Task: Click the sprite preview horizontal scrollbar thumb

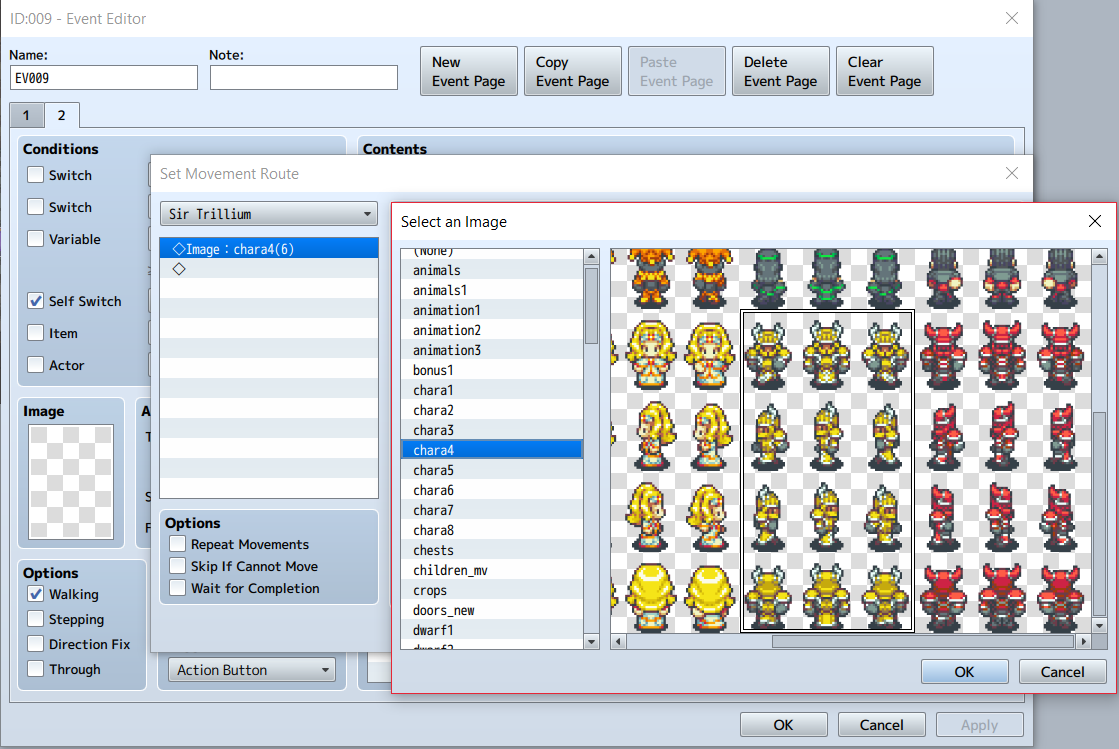Action: click(923, 641)
